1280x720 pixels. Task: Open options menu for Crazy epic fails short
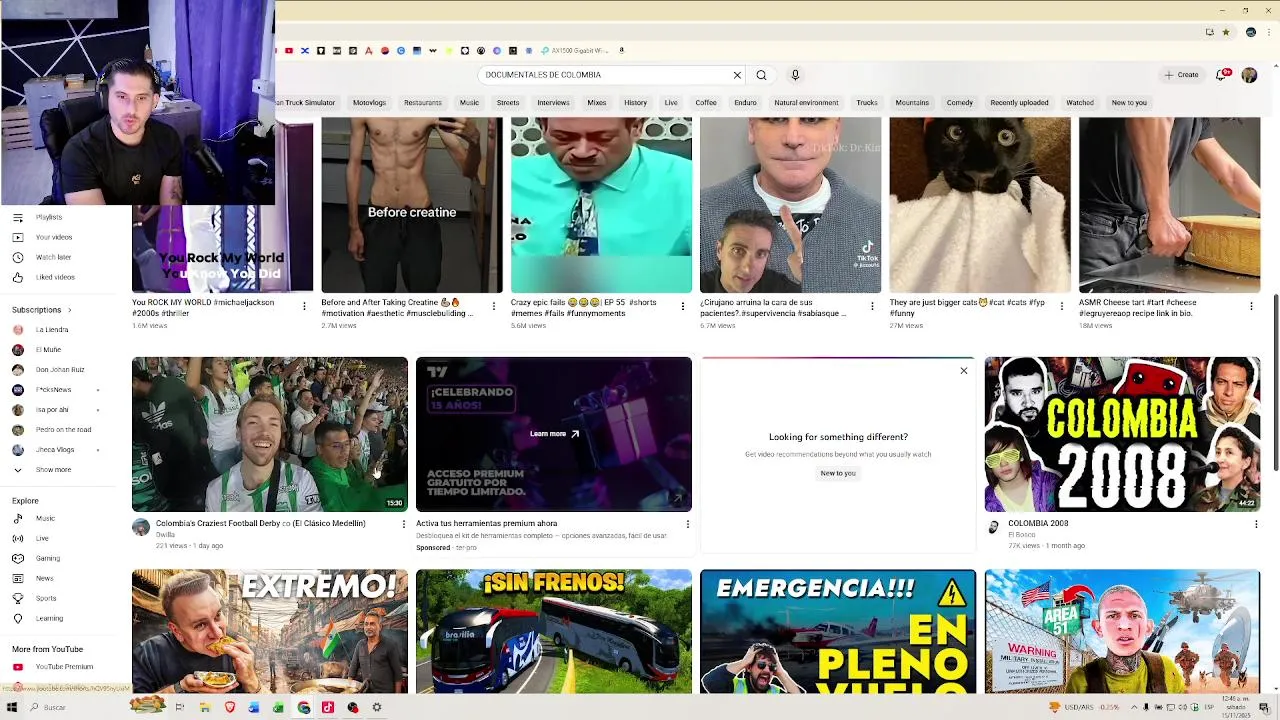(x=683, y=306)
